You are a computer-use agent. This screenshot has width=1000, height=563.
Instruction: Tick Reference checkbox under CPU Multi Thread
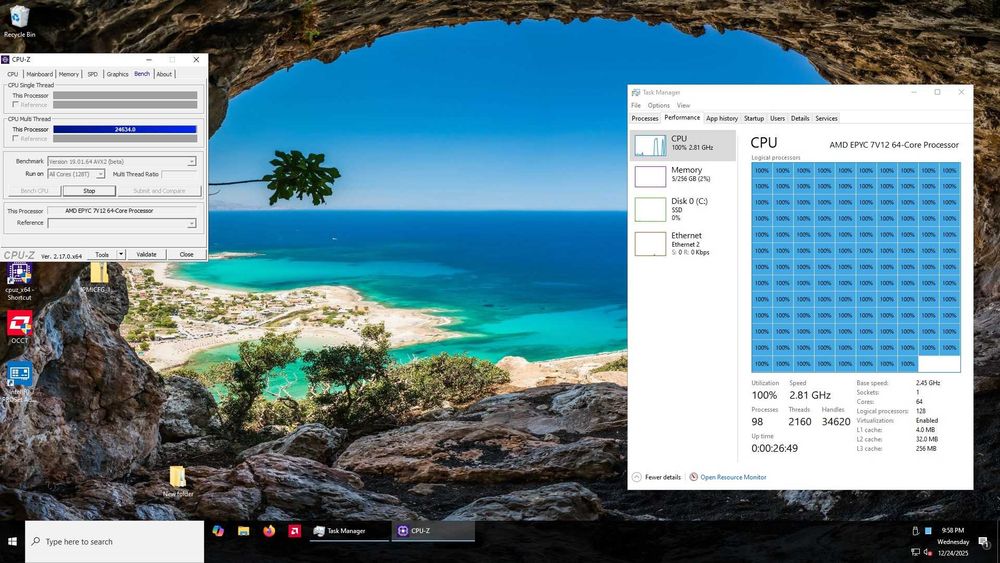(x=15, y=138)
